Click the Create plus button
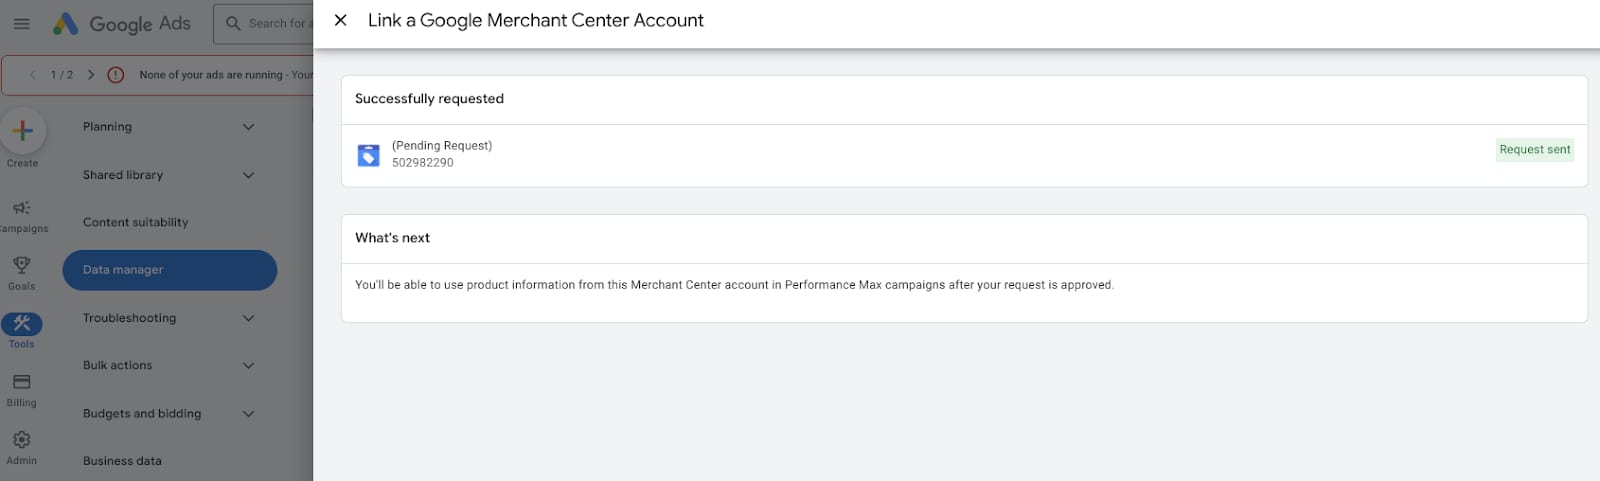Viewport: 1600px width, 481px height. (x=22, y=131)
